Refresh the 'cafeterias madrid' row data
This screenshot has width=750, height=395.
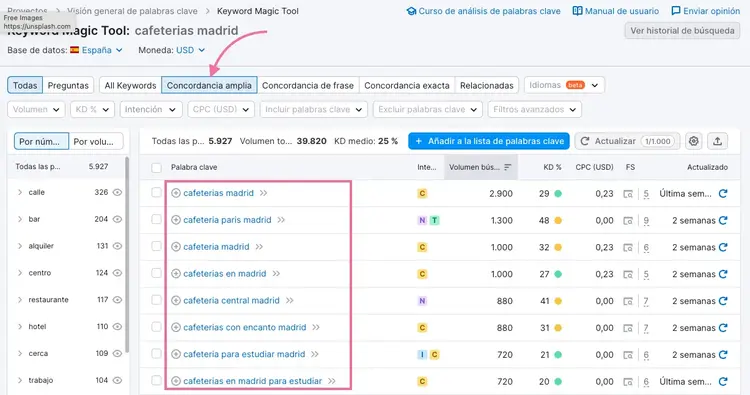(x=723, y=194)
